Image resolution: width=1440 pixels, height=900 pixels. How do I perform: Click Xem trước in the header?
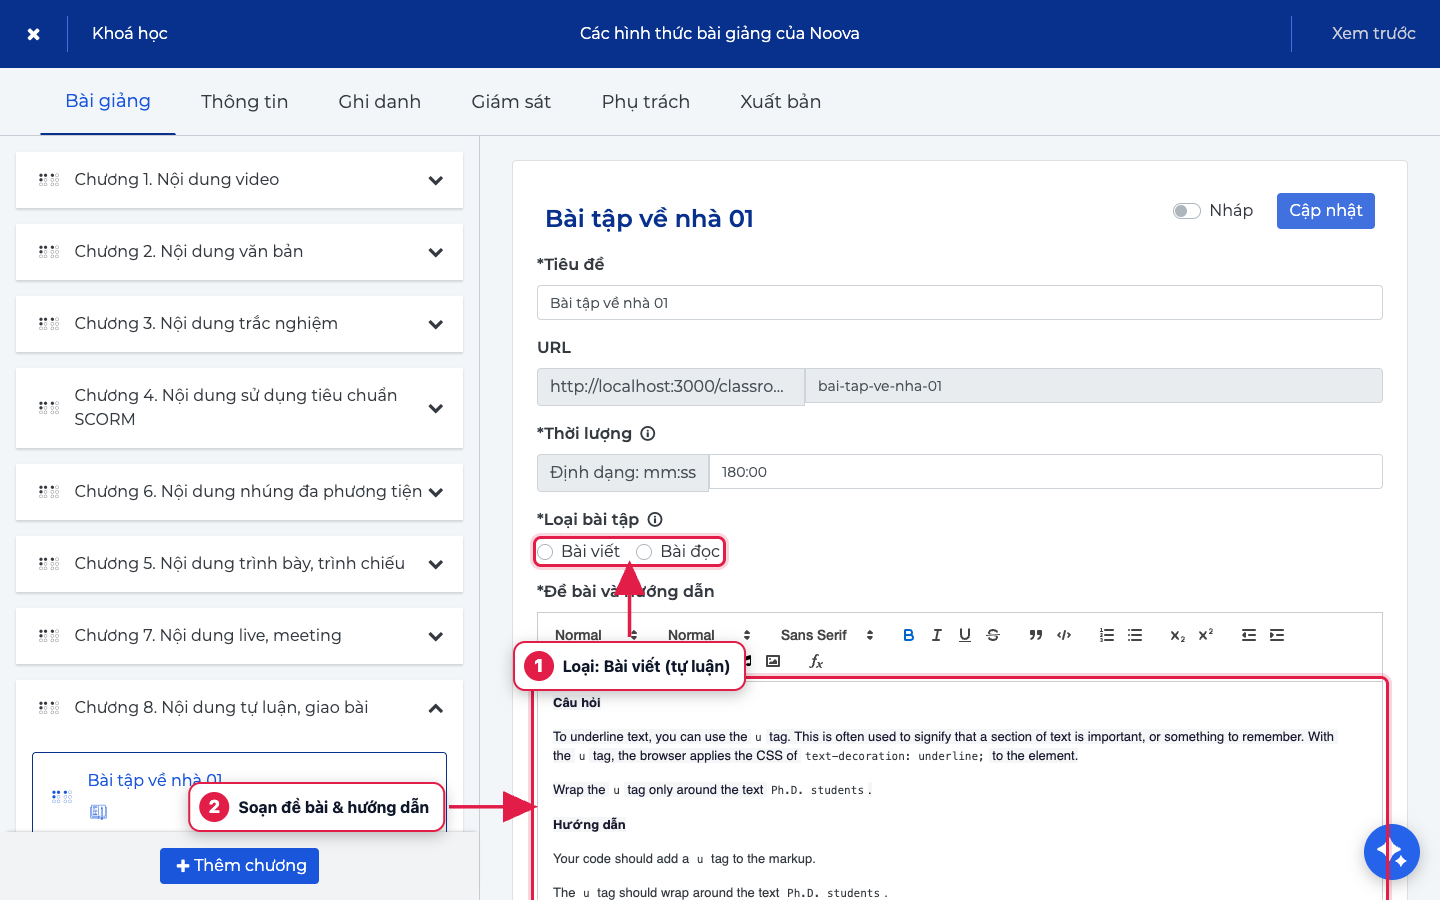1373,34
